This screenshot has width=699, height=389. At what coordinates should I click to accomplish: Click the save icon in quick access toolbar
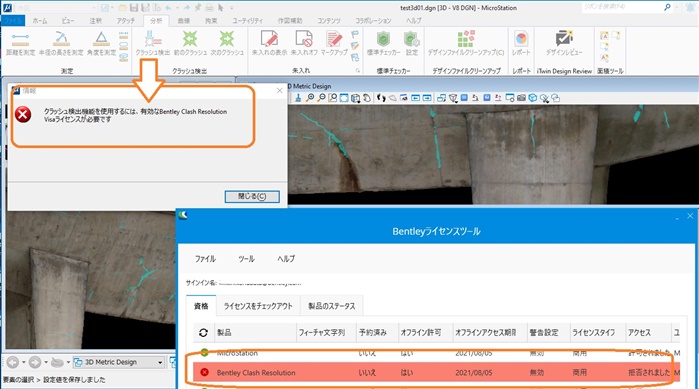134,8
